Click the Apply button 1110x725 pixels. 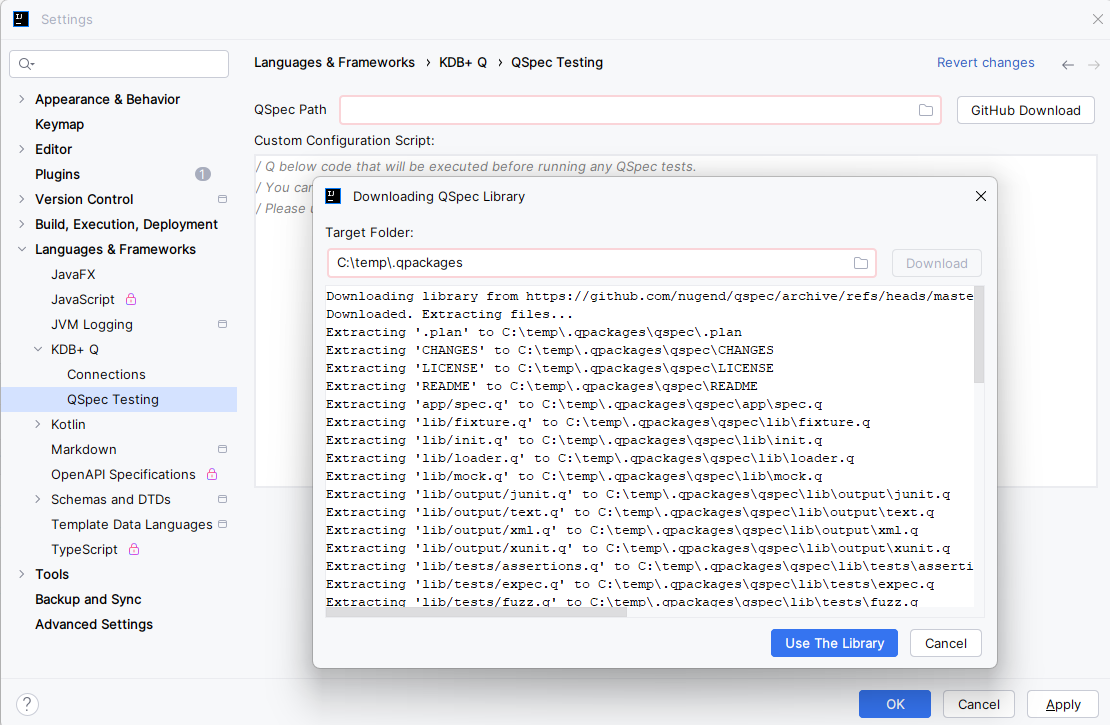[1063, 704]
